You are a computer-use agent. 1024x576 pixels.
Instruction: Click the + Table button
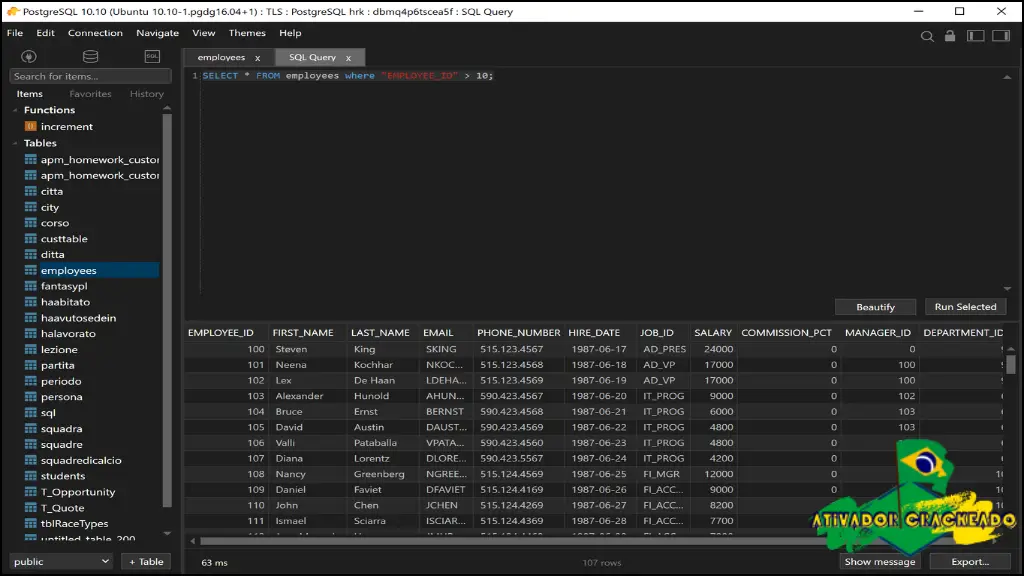(146, 562)
